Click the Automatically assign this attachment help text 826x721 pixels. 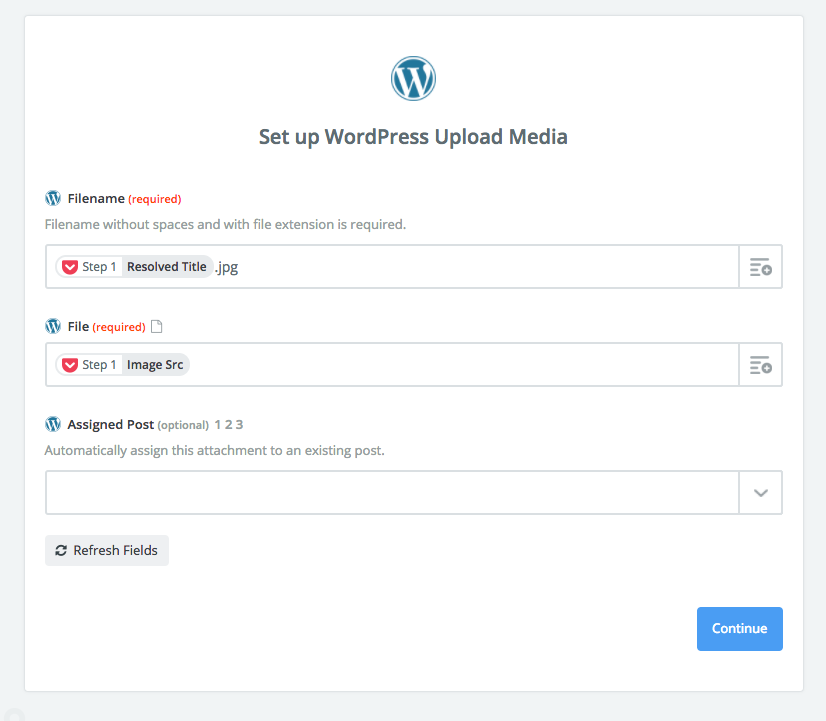click(214, 450)
